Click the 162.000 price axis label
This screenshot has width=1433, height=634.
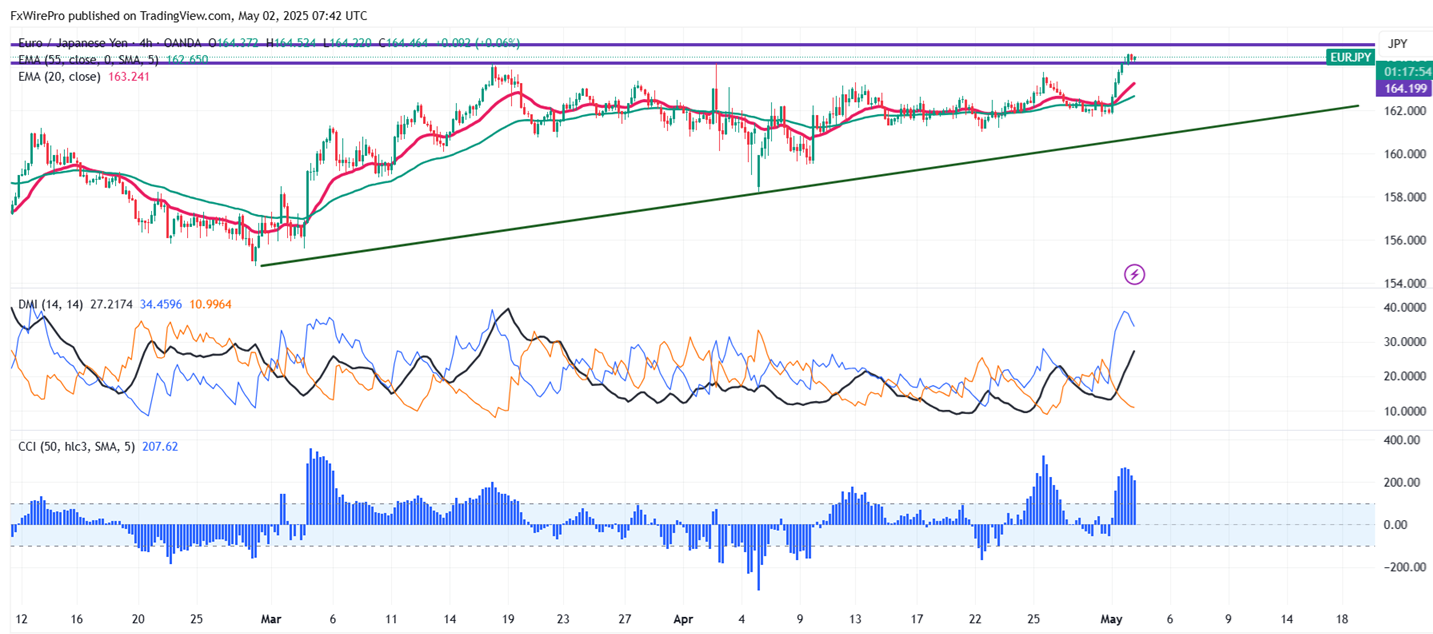pyautogui.click(x=1403, y=111)
